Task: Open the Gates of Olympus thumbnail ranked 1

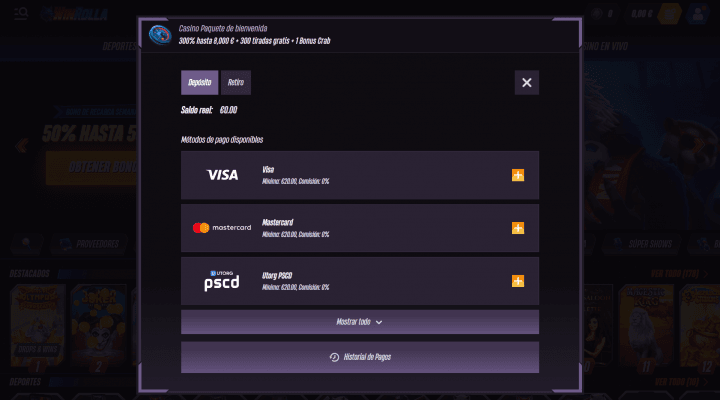Action: click(38, 327)
